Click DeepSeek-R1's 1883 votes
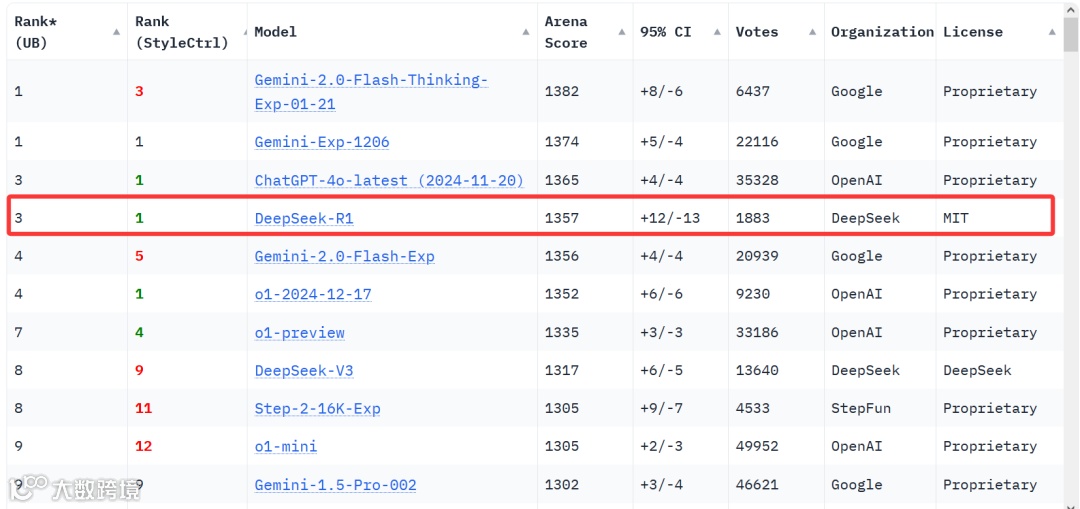This screenshot has height=509, width=1080. 753,218
